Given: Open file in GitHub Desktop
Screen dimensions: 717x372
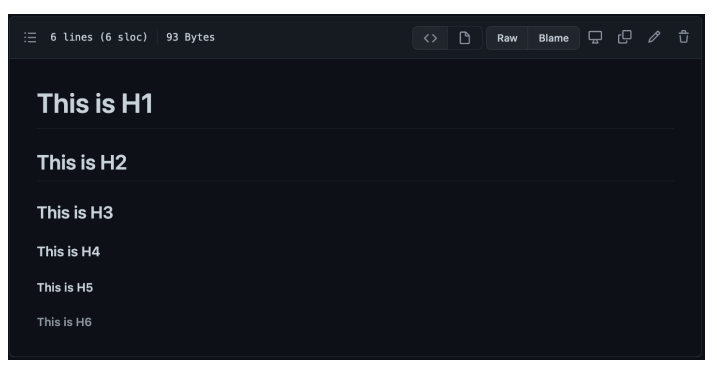Looking at the screenshot, I should [x=595, y=37].
